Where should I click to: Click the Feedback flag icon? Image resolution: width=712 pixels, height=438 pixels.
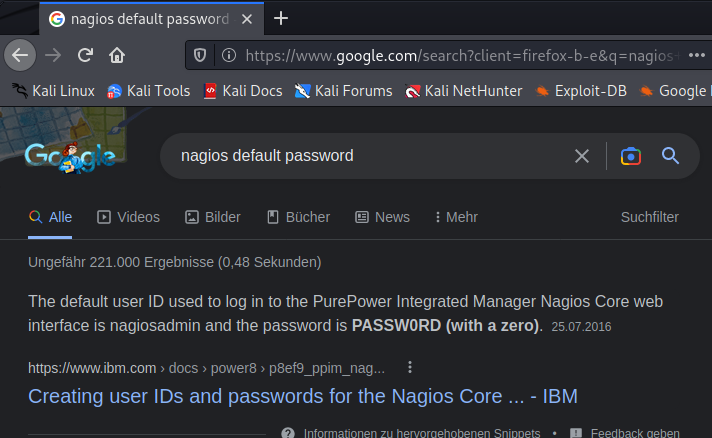click(576, 433)
